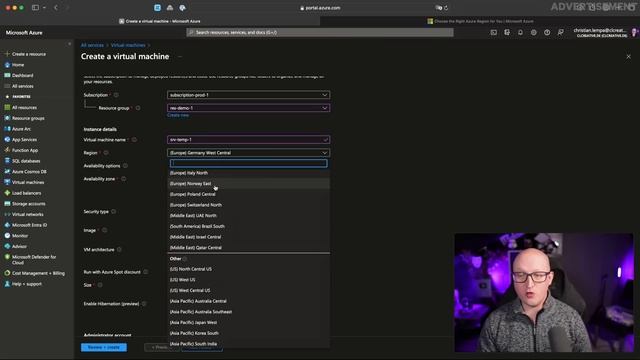Collapse the Azure sidebar menu
Screen dimensions: 640x360
click(x=69, y=44)
